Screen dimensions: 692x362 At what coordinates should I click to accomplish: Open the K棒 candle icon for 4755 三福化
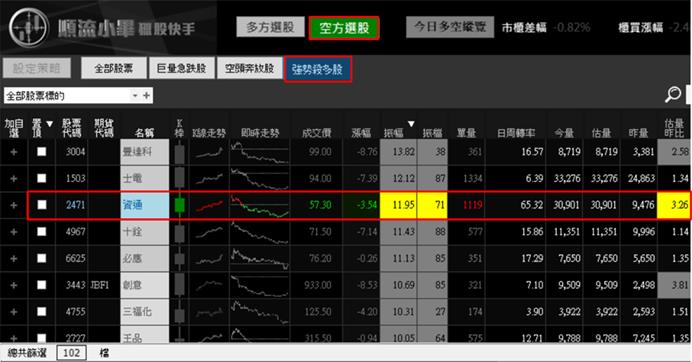(179, 313)
